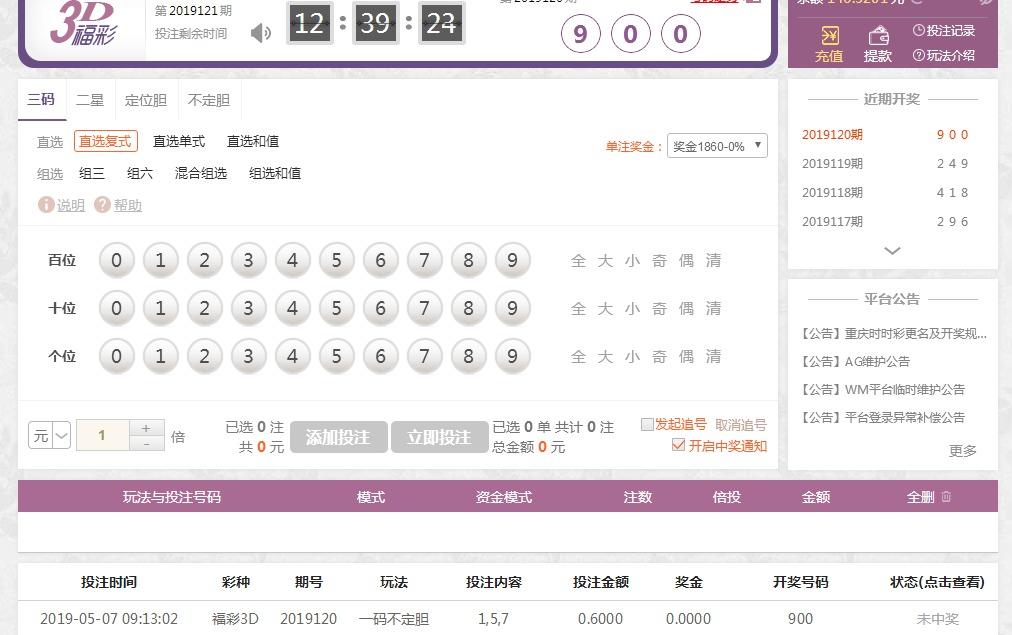Viewport: 1012px width, 635px height.
Task: Click the 倍 multiplier input field
Action: (x=102, y=436)
